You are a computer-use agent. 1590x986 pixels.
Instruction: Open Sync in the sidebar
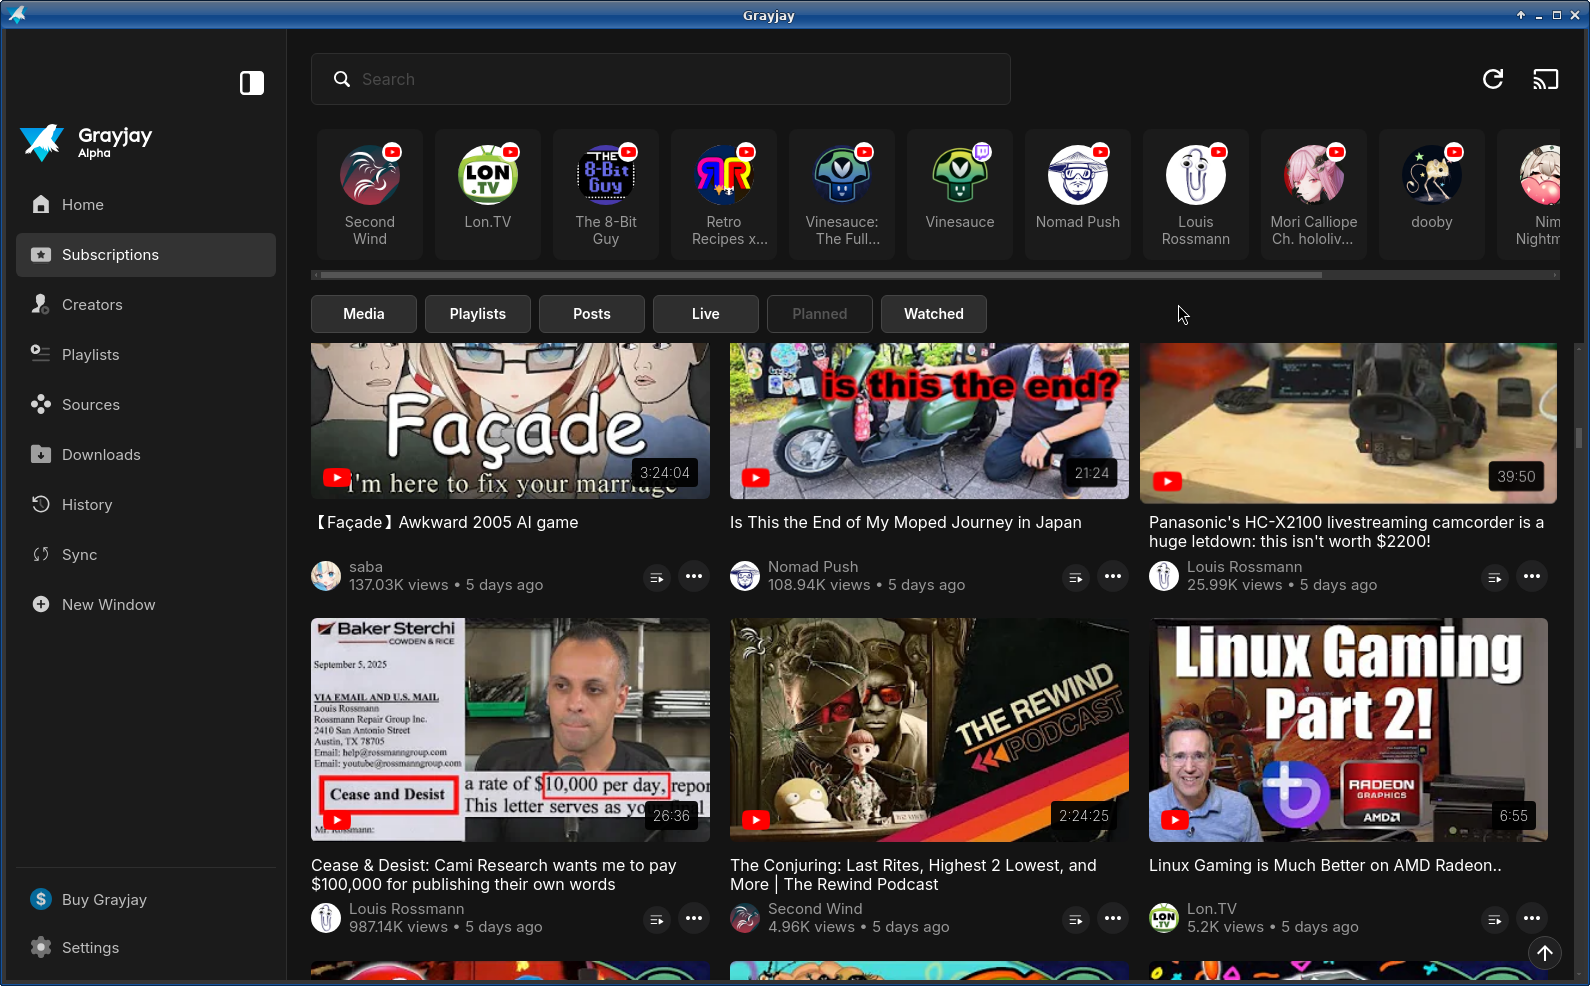pos(146,555)
